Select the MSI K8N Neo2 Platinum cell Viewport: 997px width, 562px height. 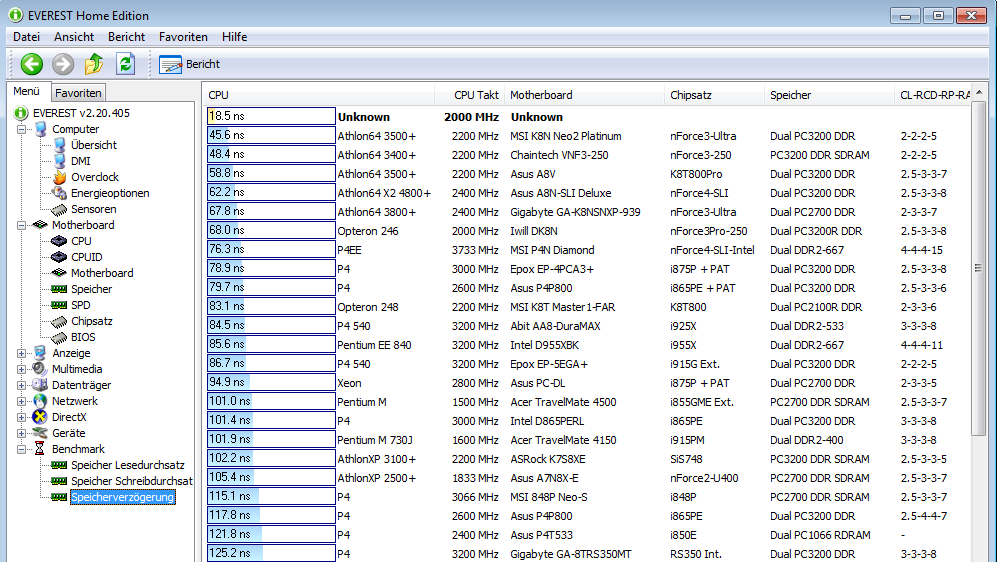566,136
